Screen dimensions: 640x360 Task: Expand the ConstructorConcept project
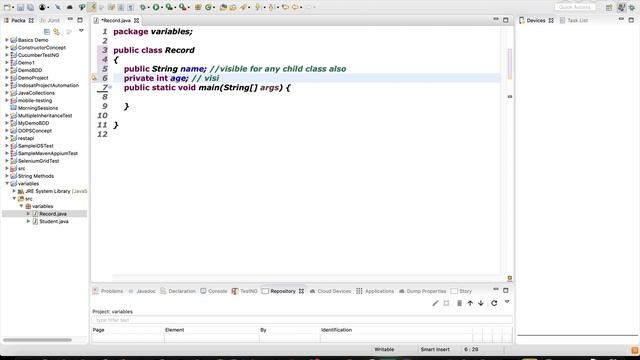click(7, 47)
